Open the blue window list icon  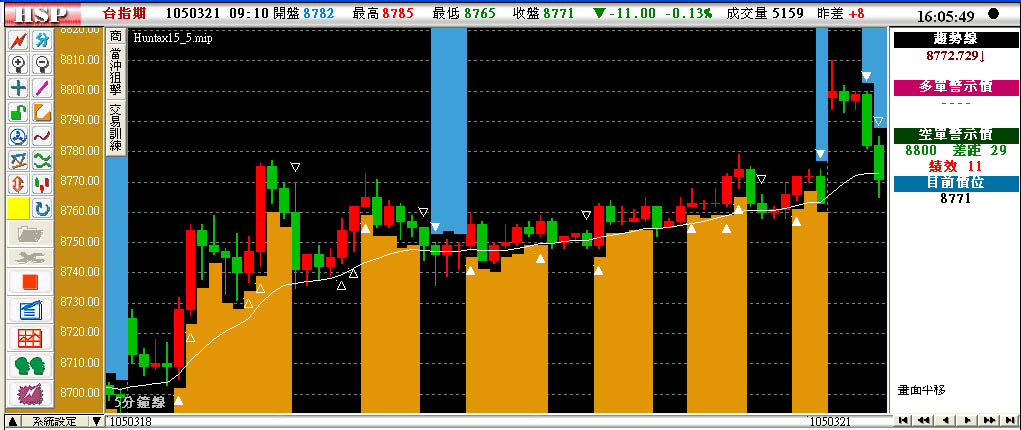(x=31, y=309)
